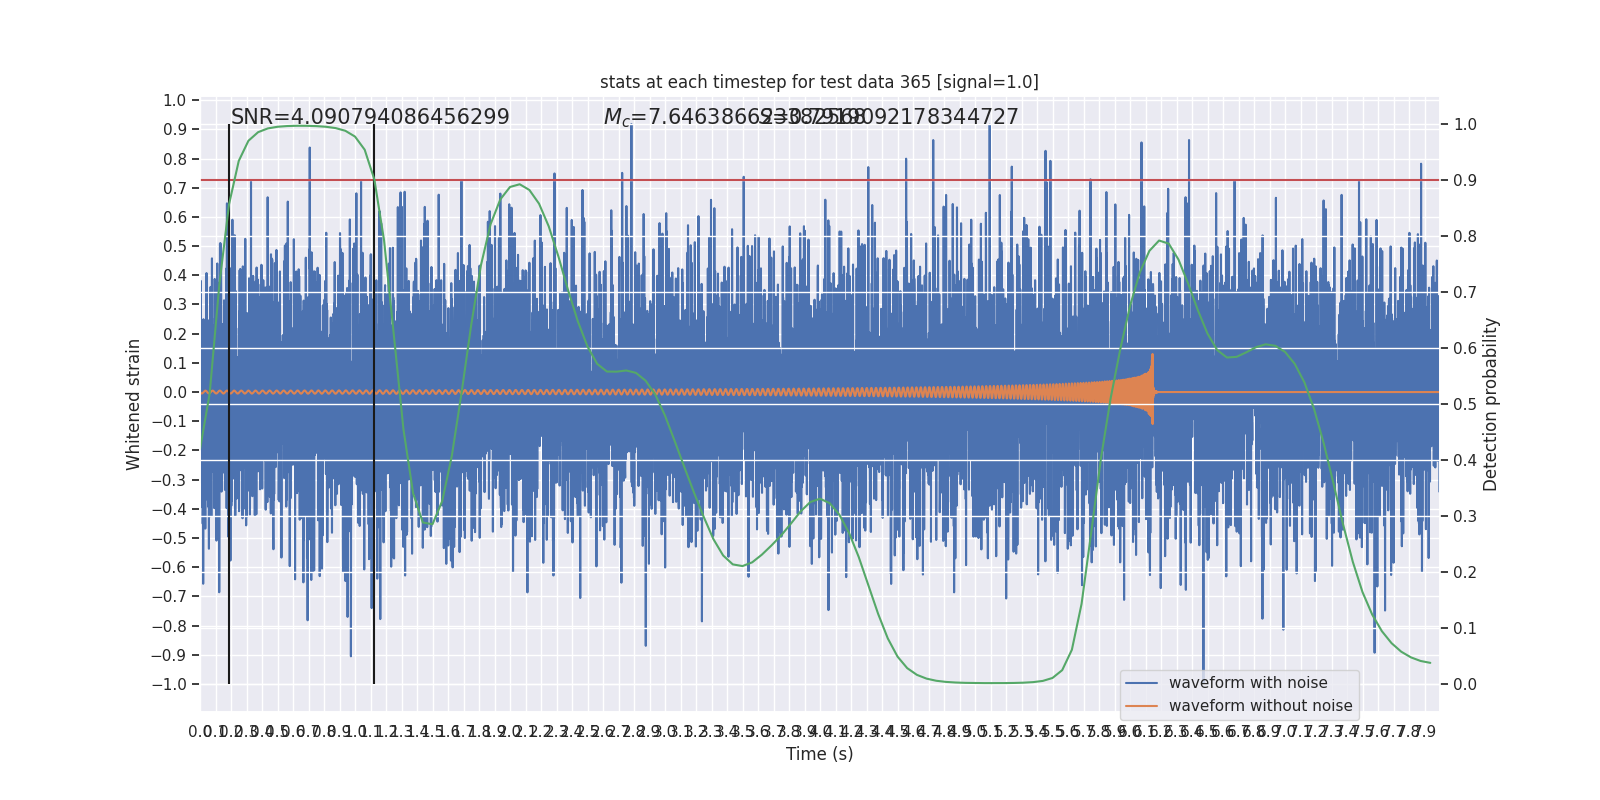
Task: Click the −0.5 tick on left axis
Action: pos(169,538)
